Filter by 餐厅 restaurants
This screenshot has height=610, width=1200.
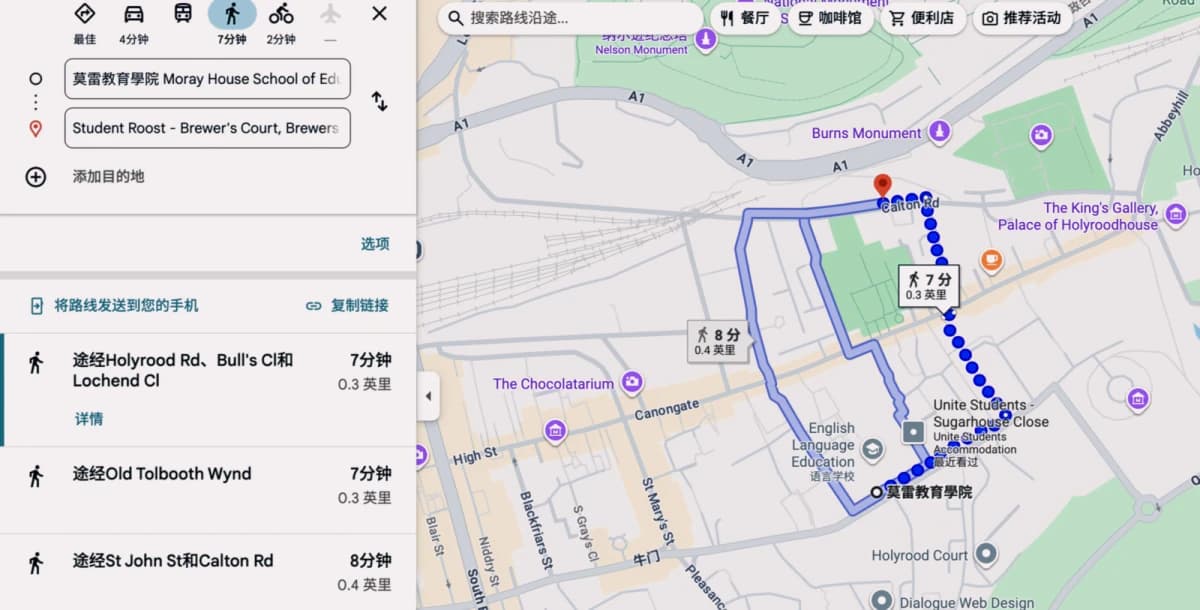click(746, 18)
